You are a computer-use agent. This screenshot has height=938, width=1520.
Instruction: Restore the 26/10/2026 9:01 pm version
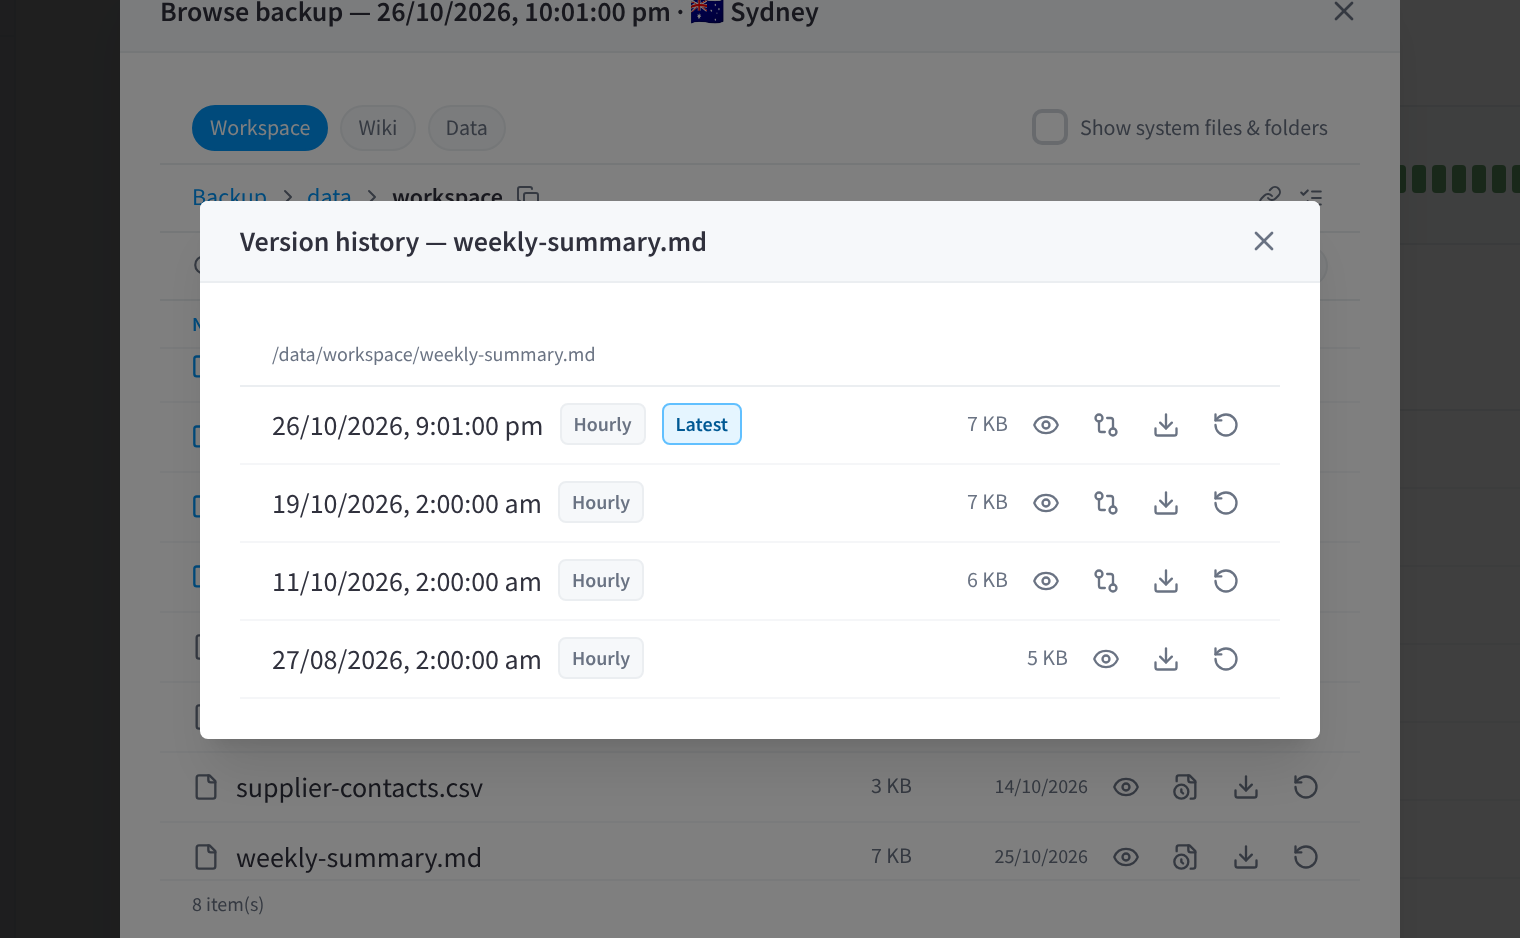(1226, 425)
